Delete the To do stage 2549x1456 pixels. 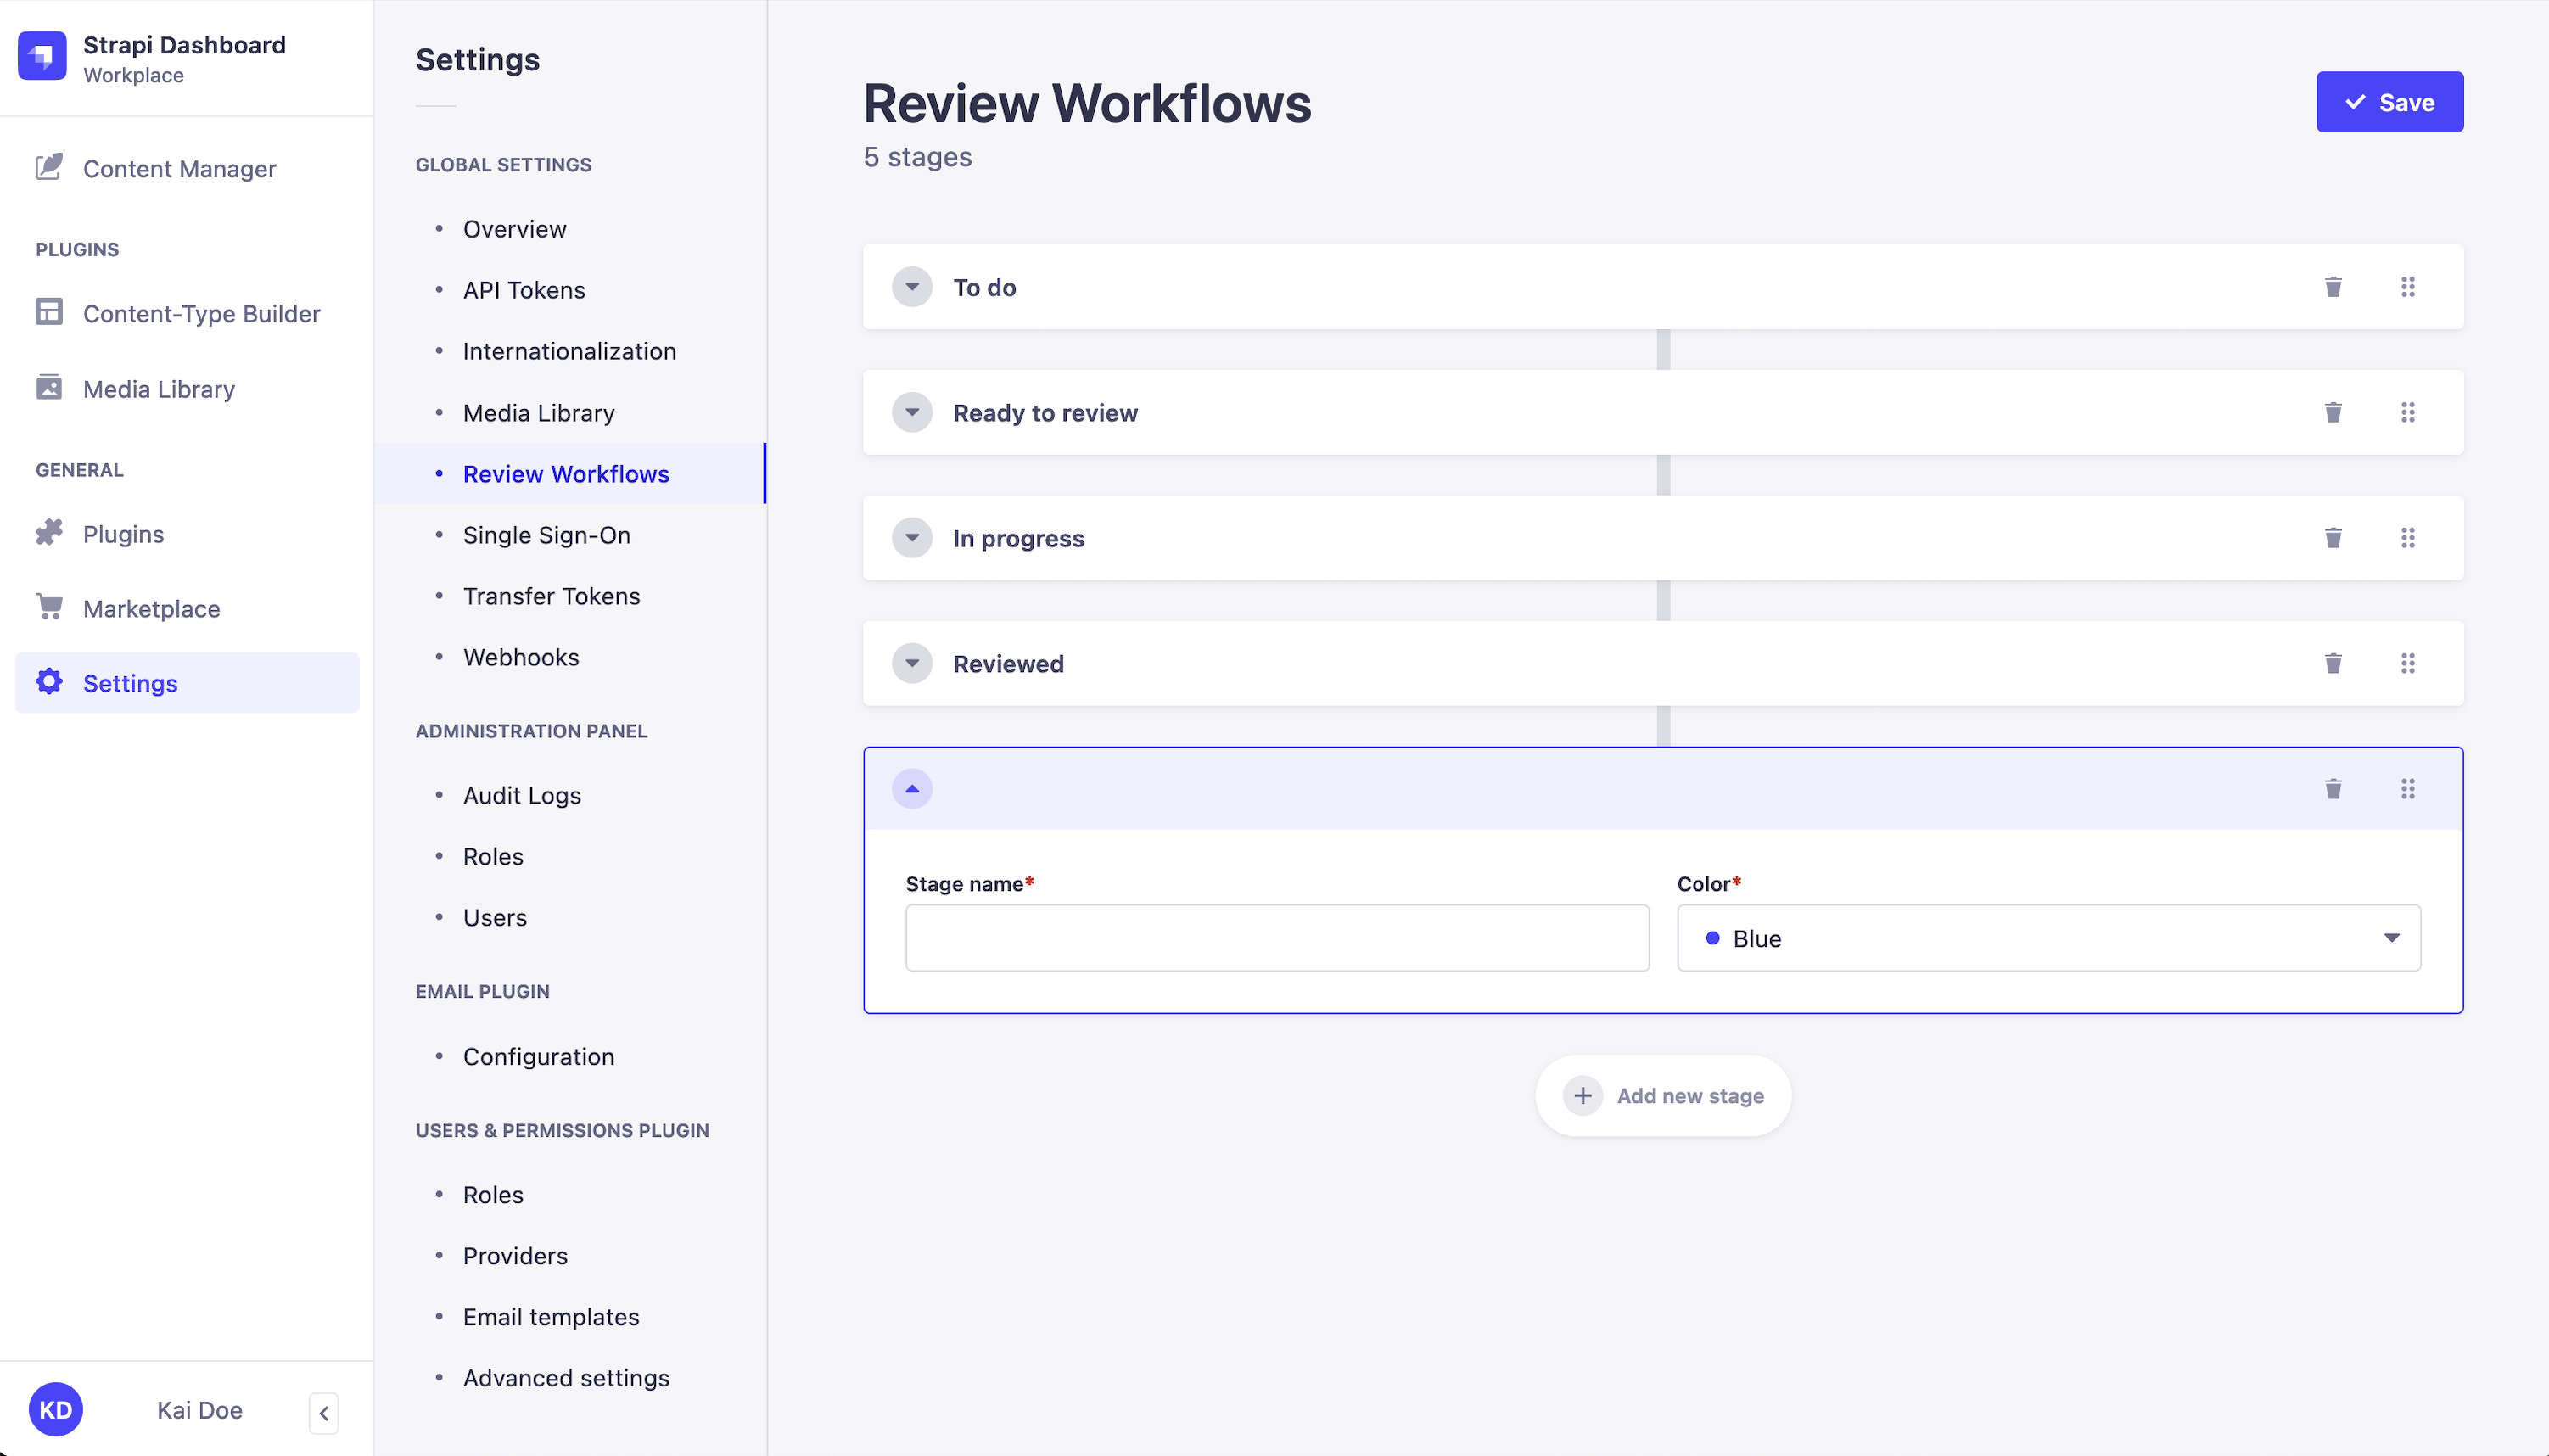[x=2332, y=287]
